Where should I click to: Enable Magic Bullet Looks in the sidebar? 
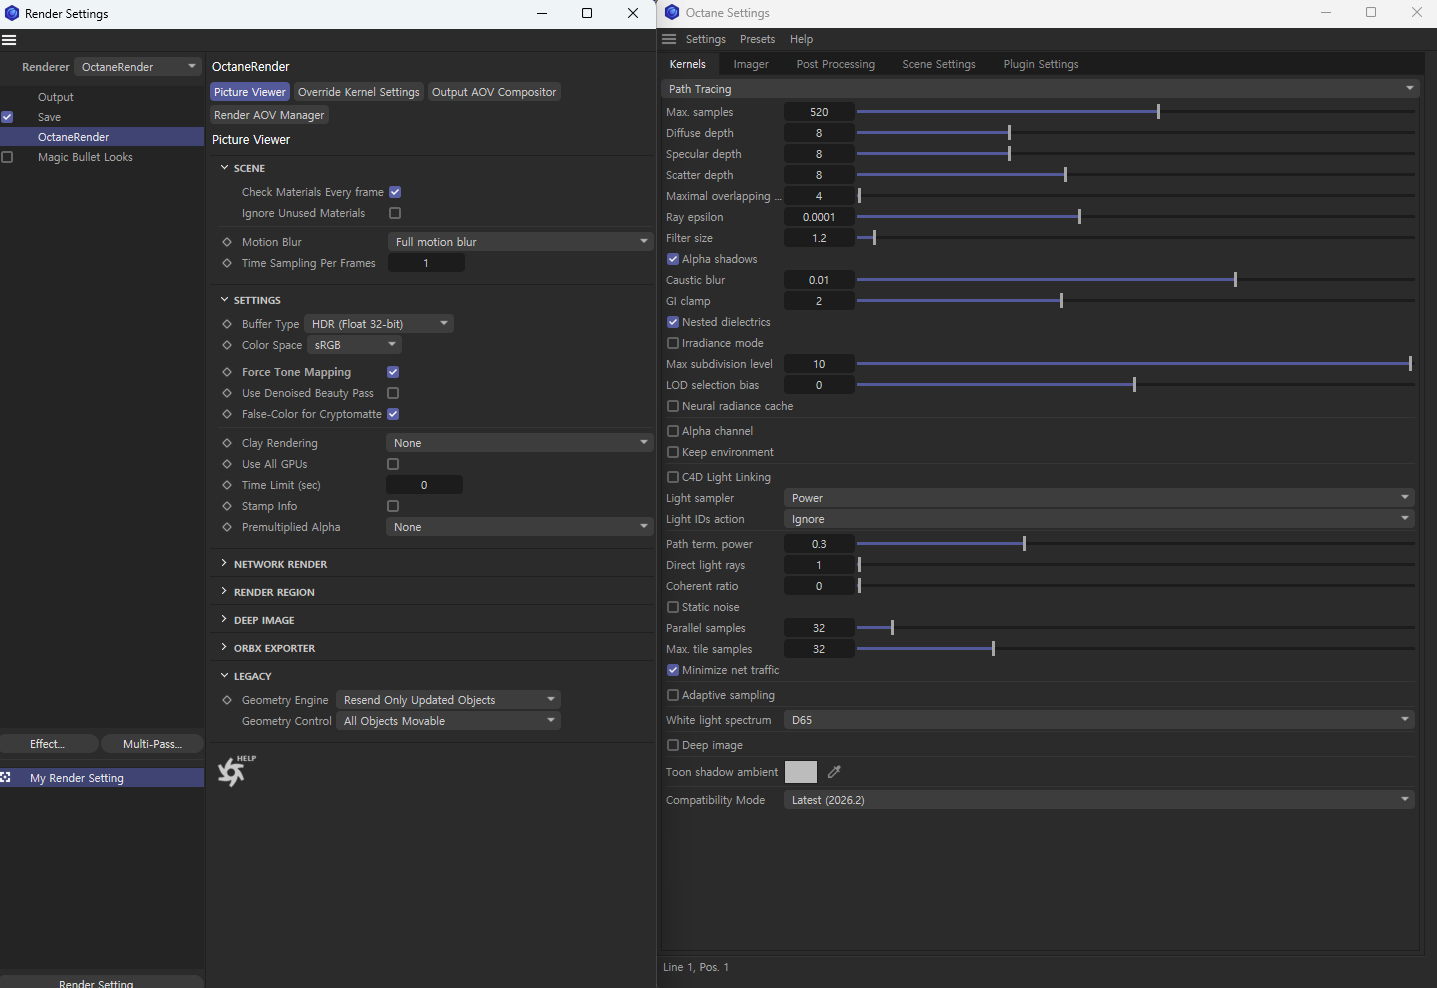pyautogui.click(x=7, y=157)
